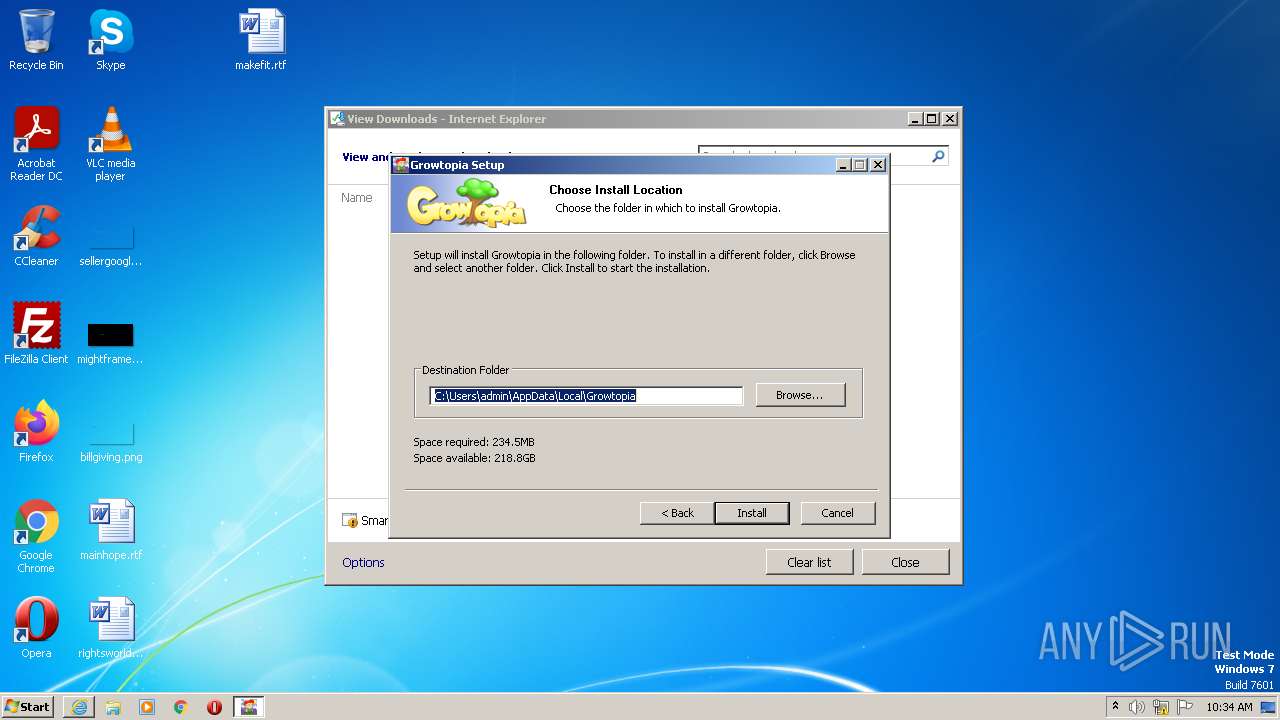This screenshot has width=1280, height=720.
Task: Click the Name column header
Action: (x=357, y=198)
